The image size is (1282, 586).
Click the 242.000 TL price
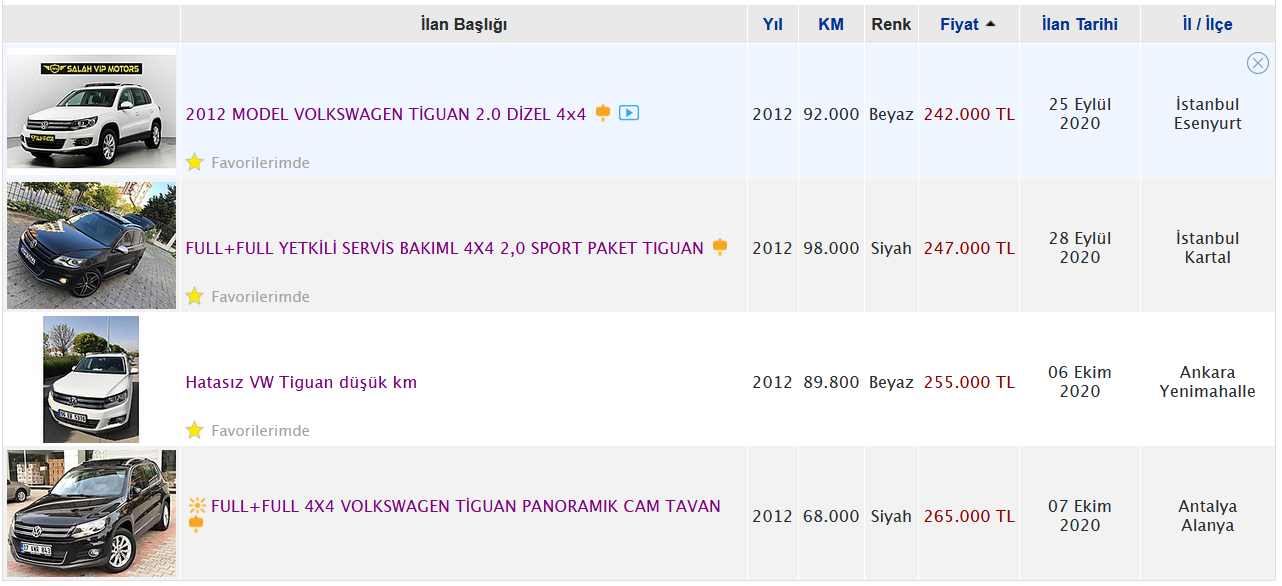tap(969, 114)
